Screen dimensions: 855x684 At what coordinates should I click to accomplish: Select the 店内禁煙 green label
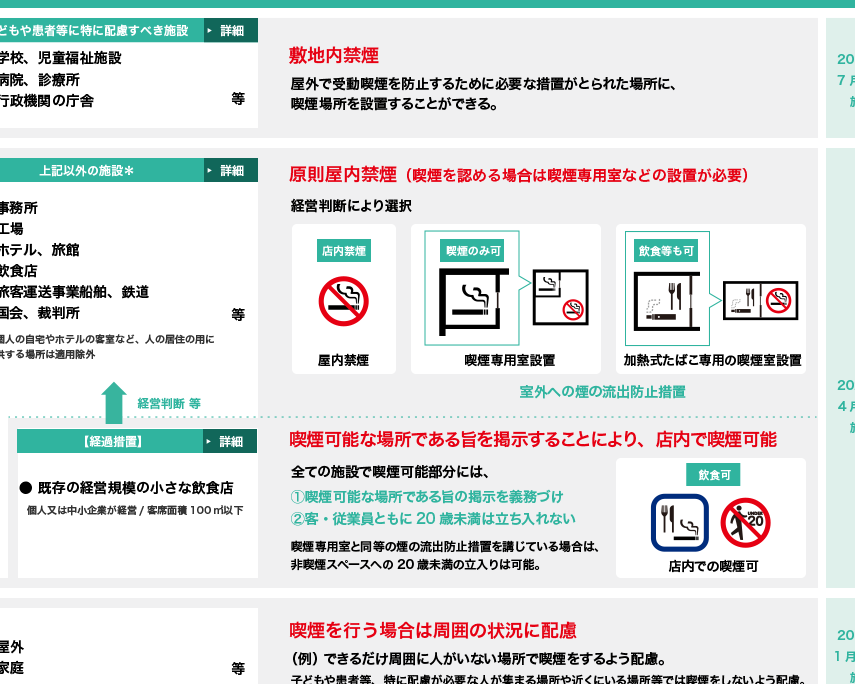pyautogui.click(x=343, y=250)
